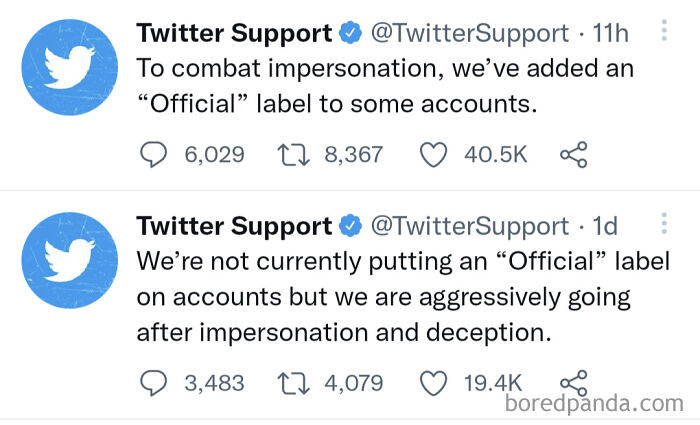
Task: Click Twitter Support name on first tweet
Action: [x=233, y=33]
